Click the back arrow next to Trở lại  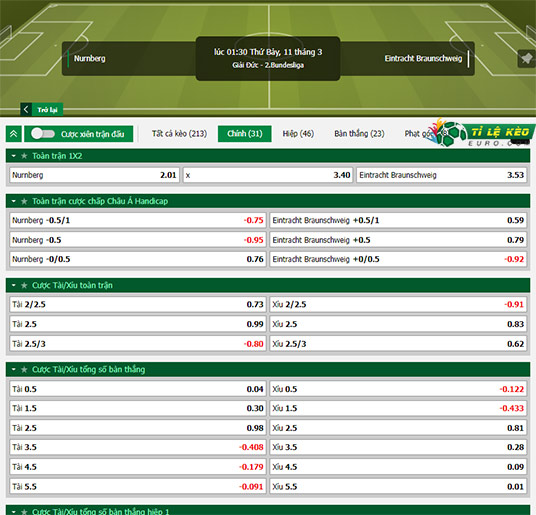26,110
